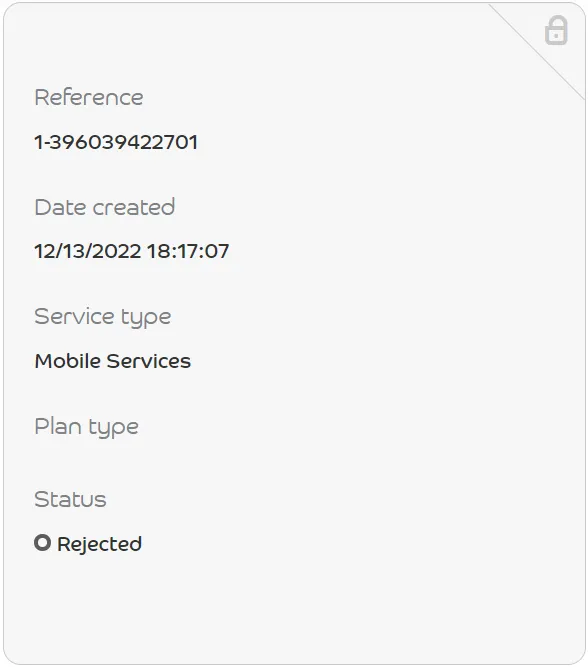Screen dimensions: 588x667
Task: Select the reference number 1-396039422701
Action: [116, 142]
